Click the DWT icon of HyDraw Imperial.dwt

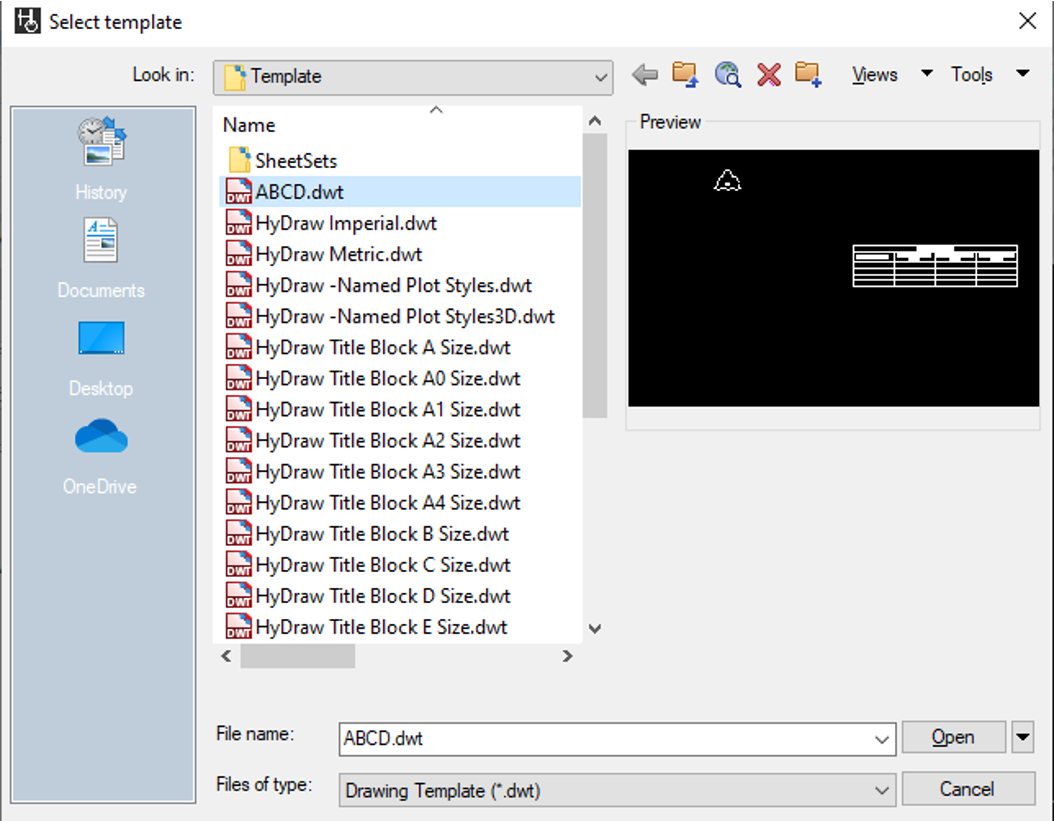[x=239, y=223]
